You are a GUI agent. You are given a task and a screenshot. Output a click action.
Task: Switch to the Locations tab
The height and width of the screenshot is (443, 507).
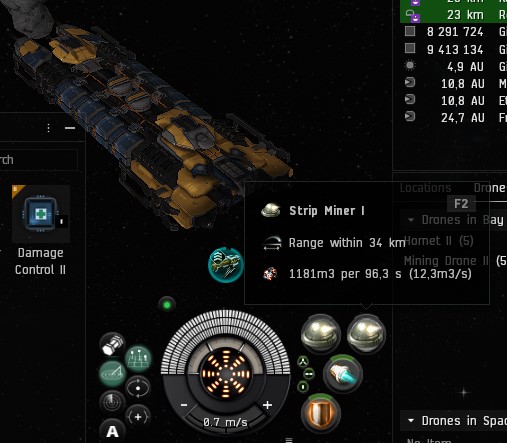[x=425, y=188]
